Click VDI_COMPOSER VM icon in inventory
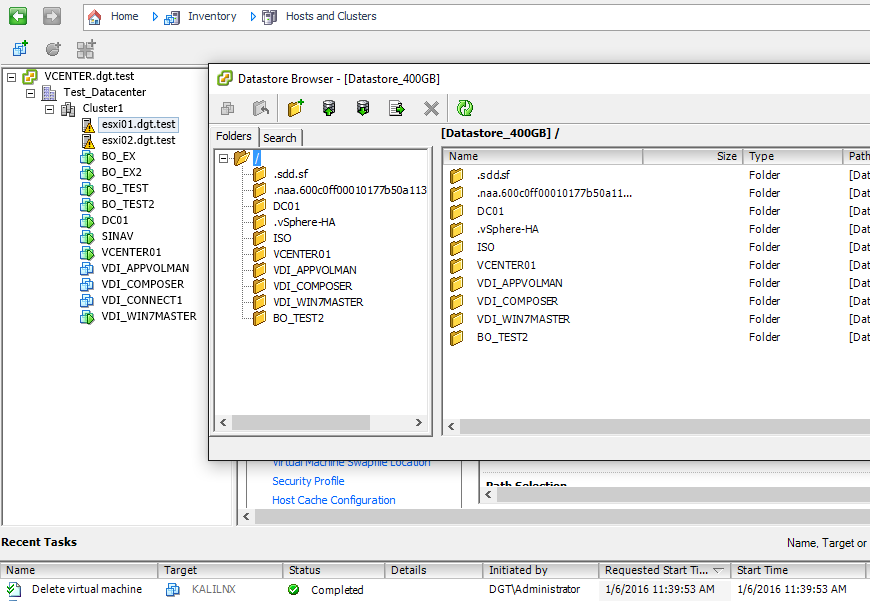 click(x=87, y=285)
